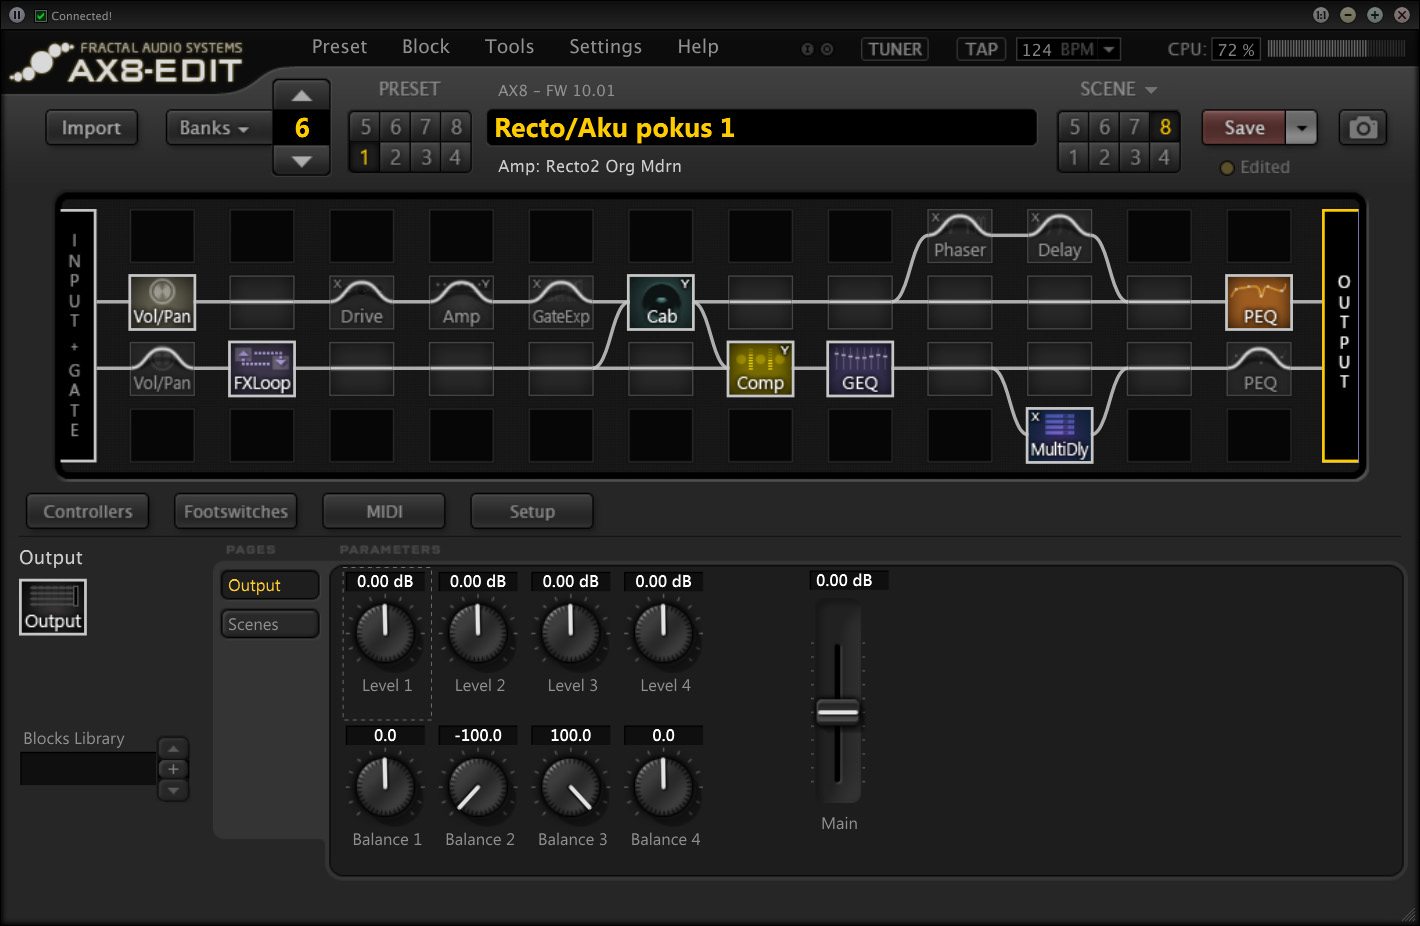Image resolution: width=1420 pixels, height=926 pixels.
Task: Select the MultiDly block
Action: (1059, 435)
